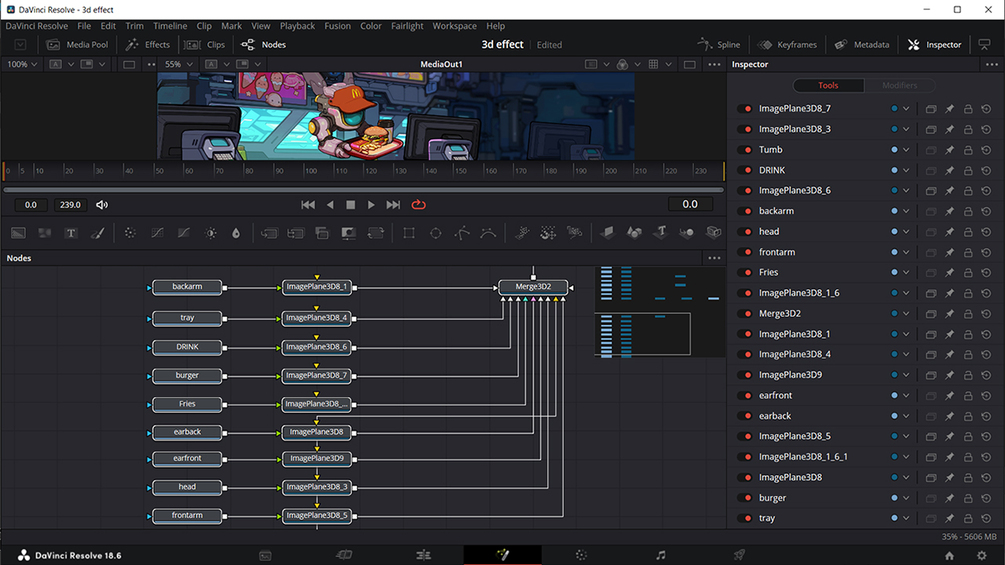Click the render end field 239.0

point(70,205)
